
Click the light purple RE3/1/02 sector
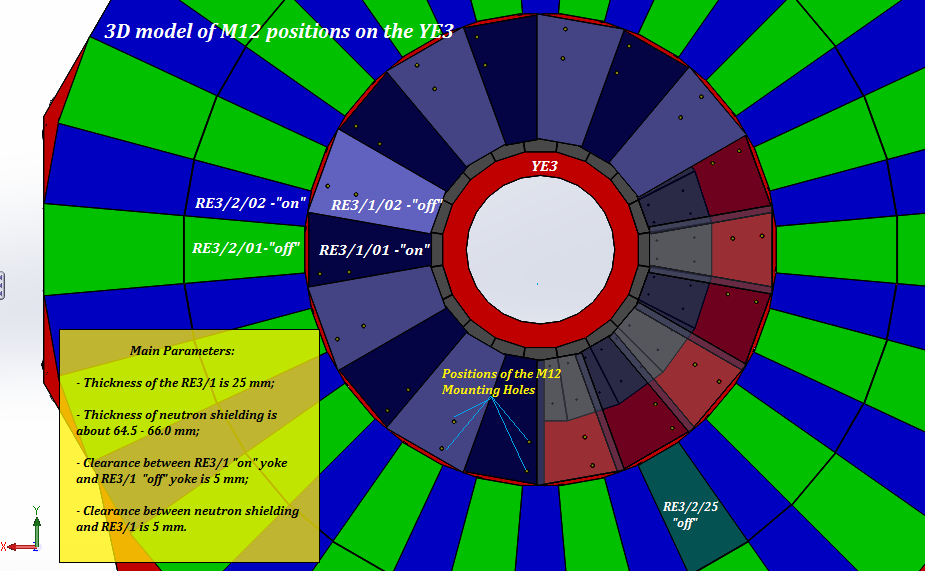click(370, 168)
